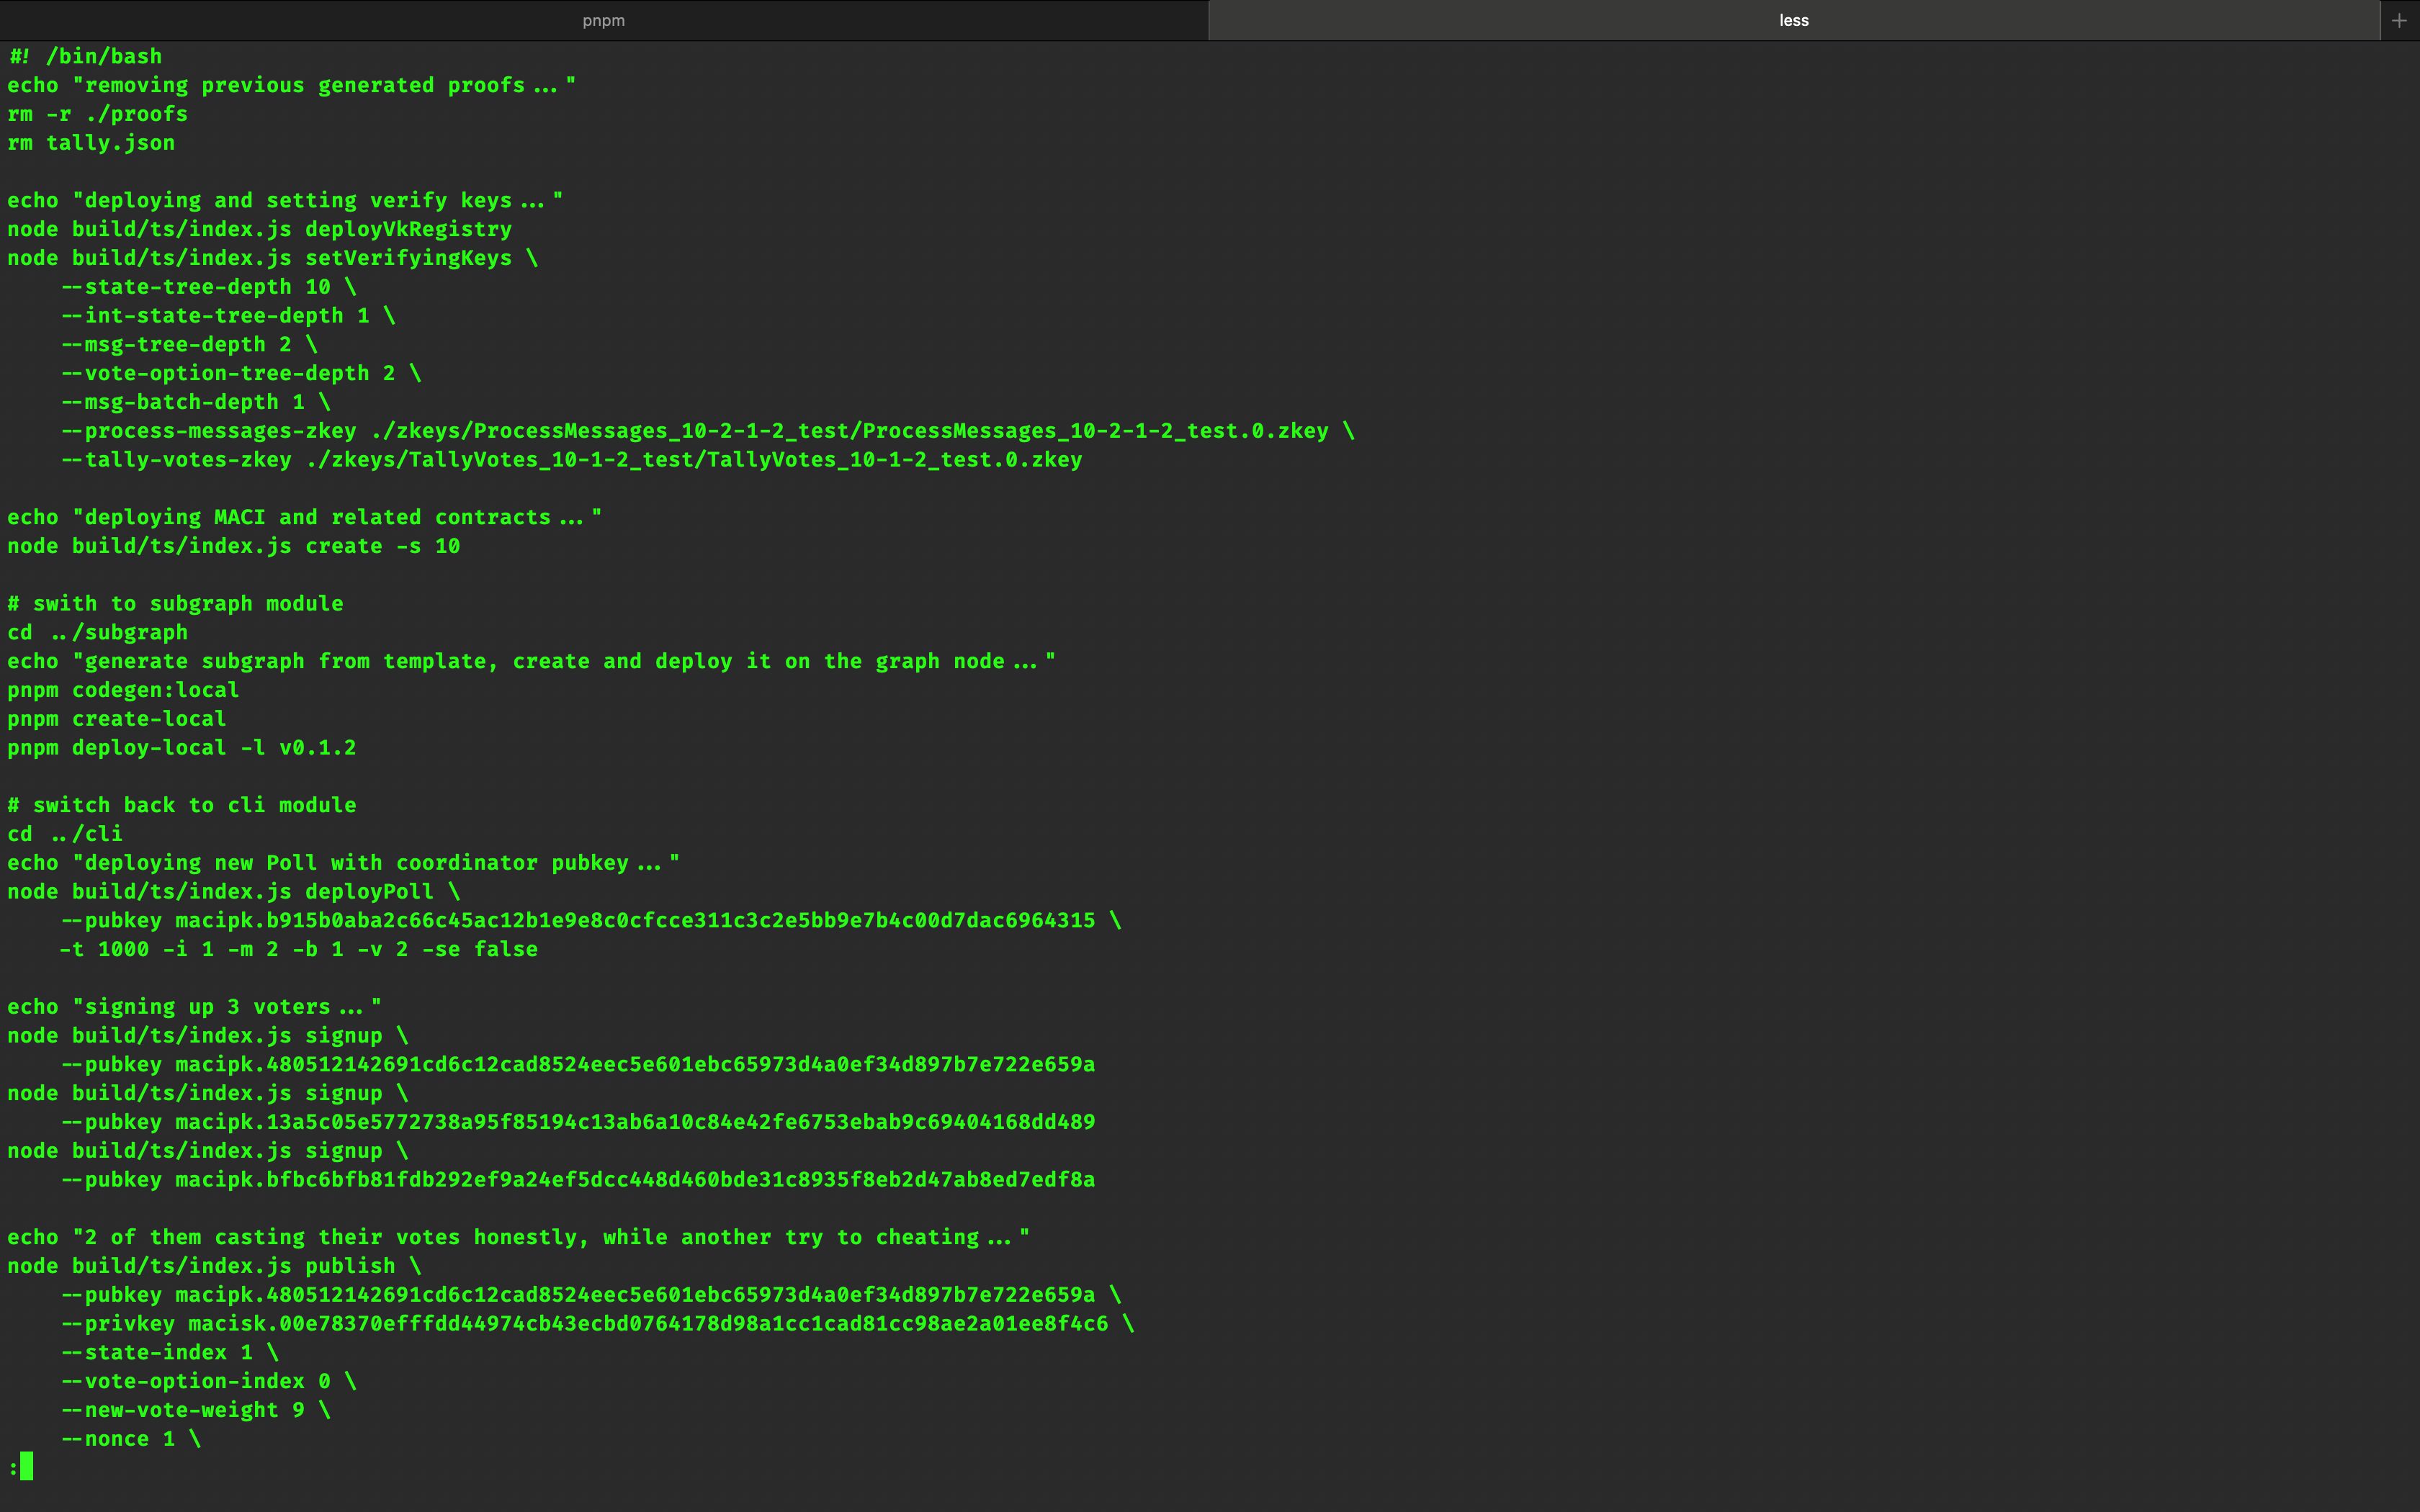Image resolution: width=2420 pixels, height=1512 pixels.
Task: Click the '--tally-votes-zkey' path line
Action: (x=572, y=460)
